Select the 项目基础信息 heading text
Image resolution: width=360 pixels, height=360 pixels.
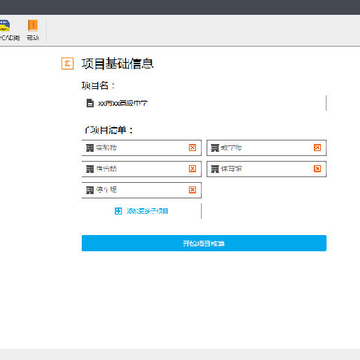click(118, 63)
